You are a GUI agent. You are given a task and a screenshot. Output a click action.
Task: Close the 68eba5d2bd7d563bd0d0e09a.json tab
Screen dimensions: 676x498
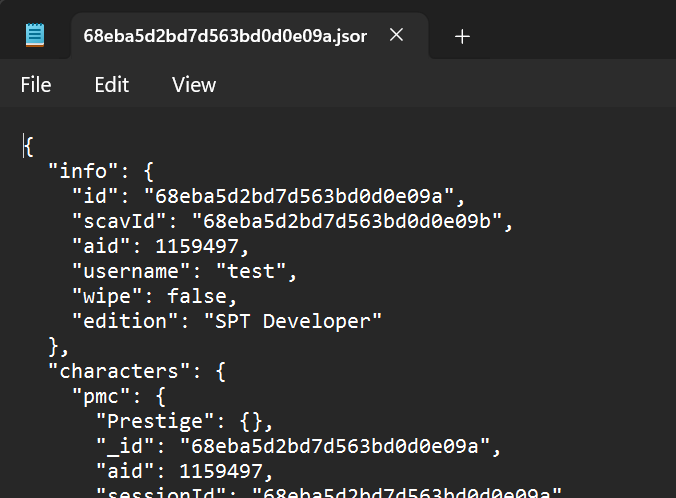click(396, 36)
